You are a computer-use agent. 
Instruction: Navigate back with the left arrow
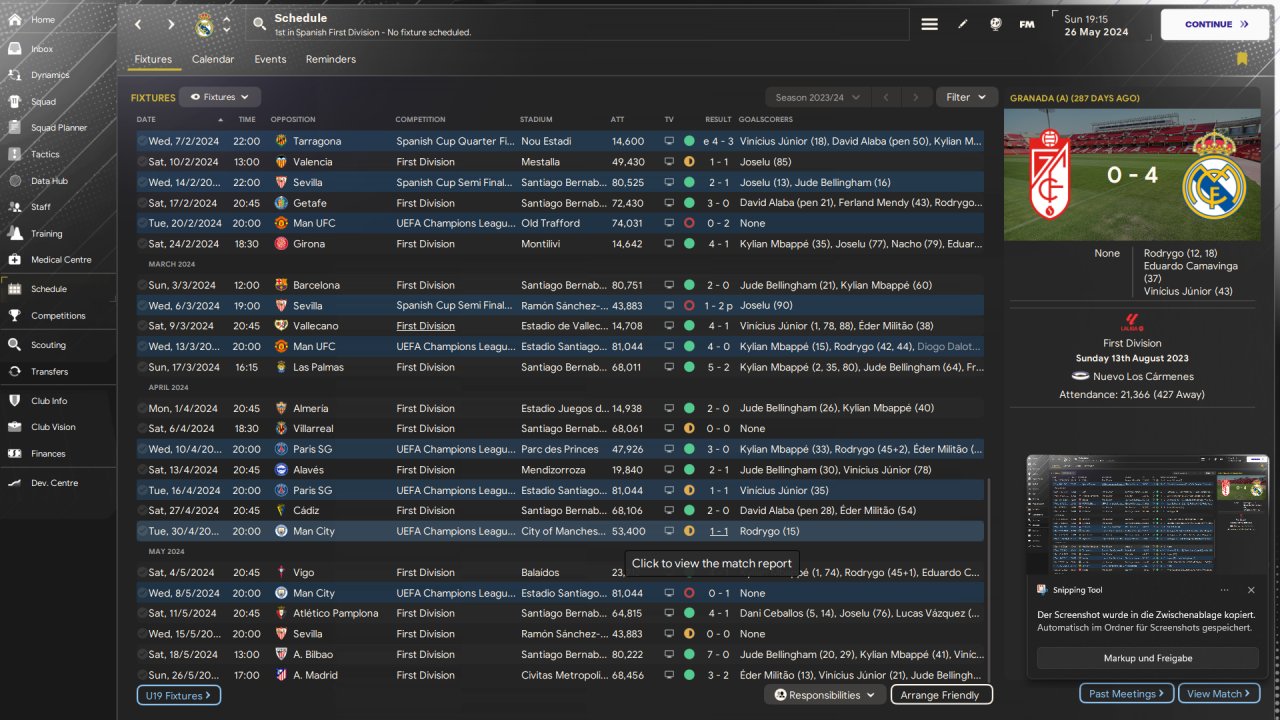click(138, 24)
